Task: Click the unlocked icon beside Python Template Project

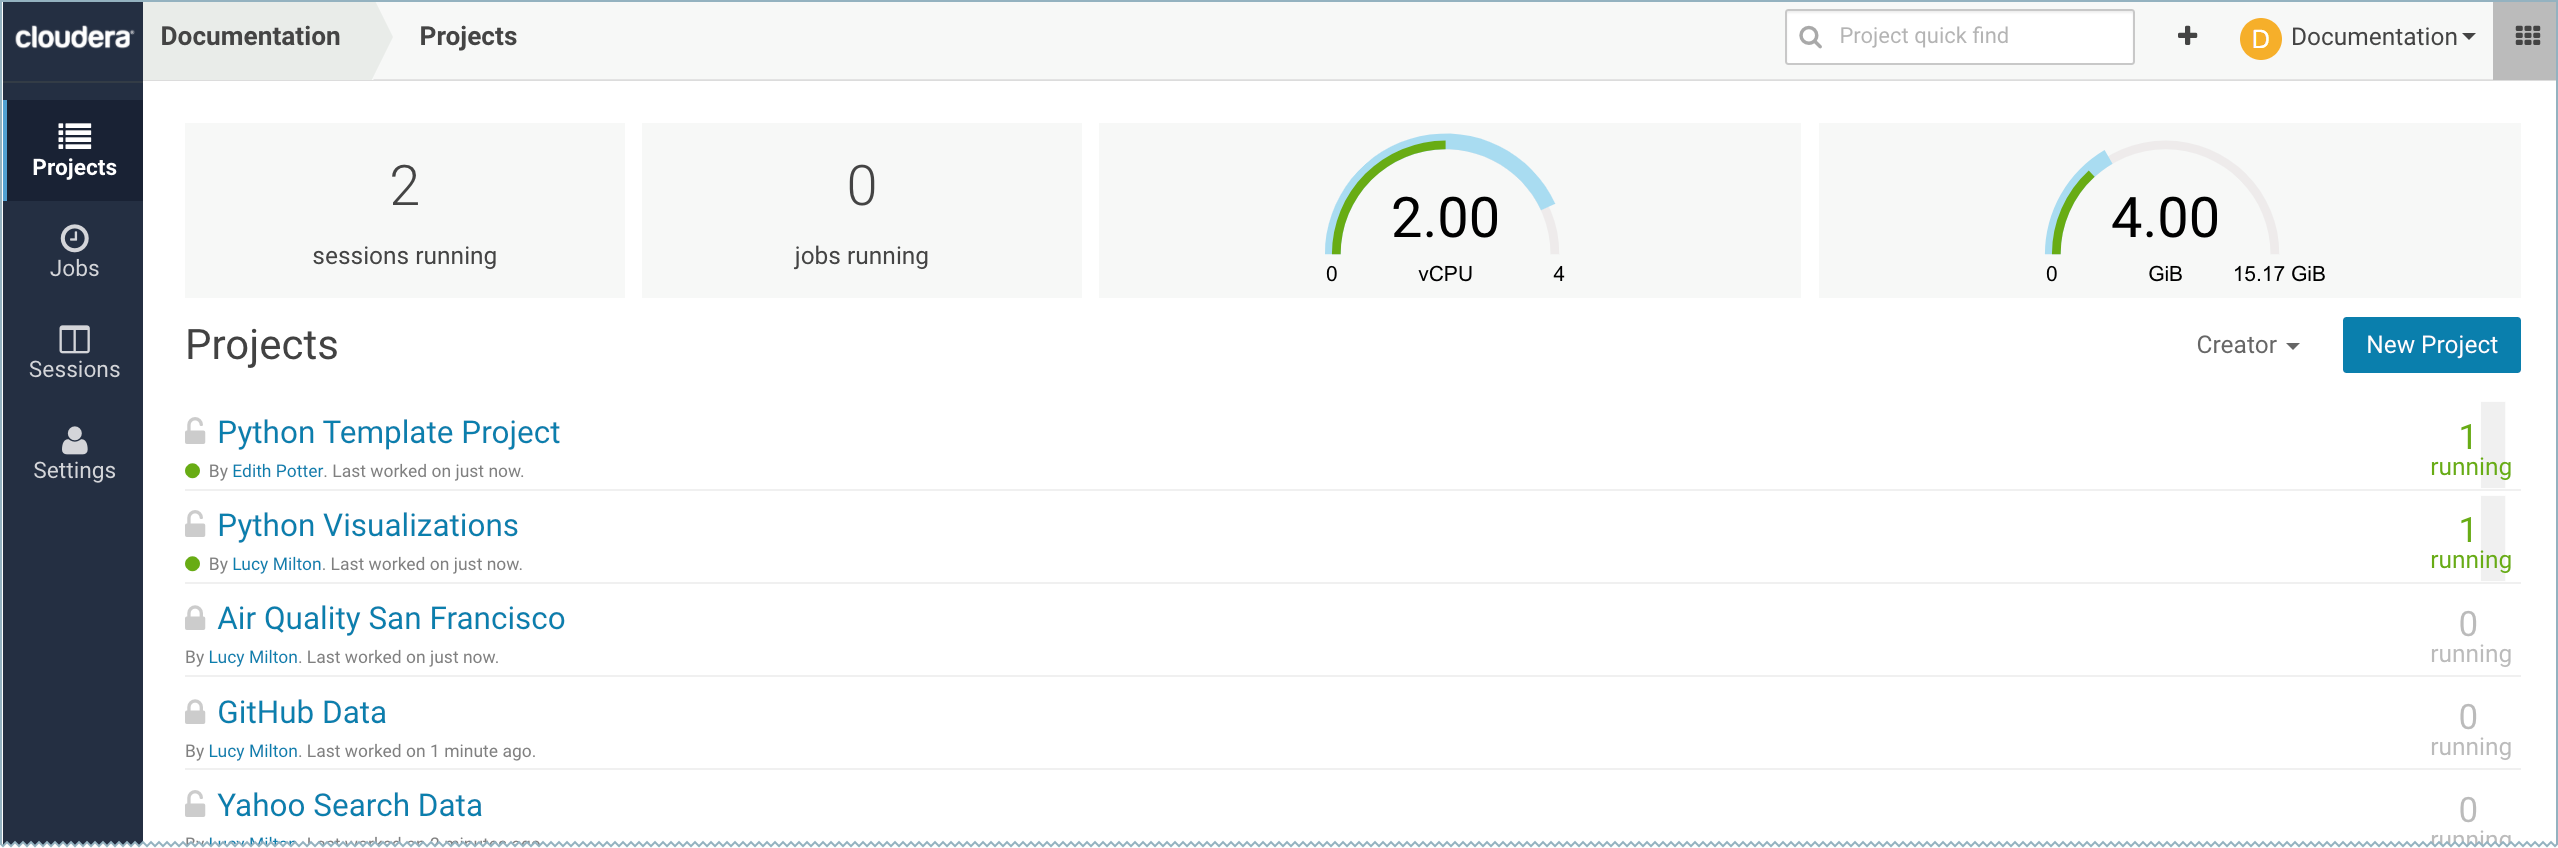Action: coord(195,431)
